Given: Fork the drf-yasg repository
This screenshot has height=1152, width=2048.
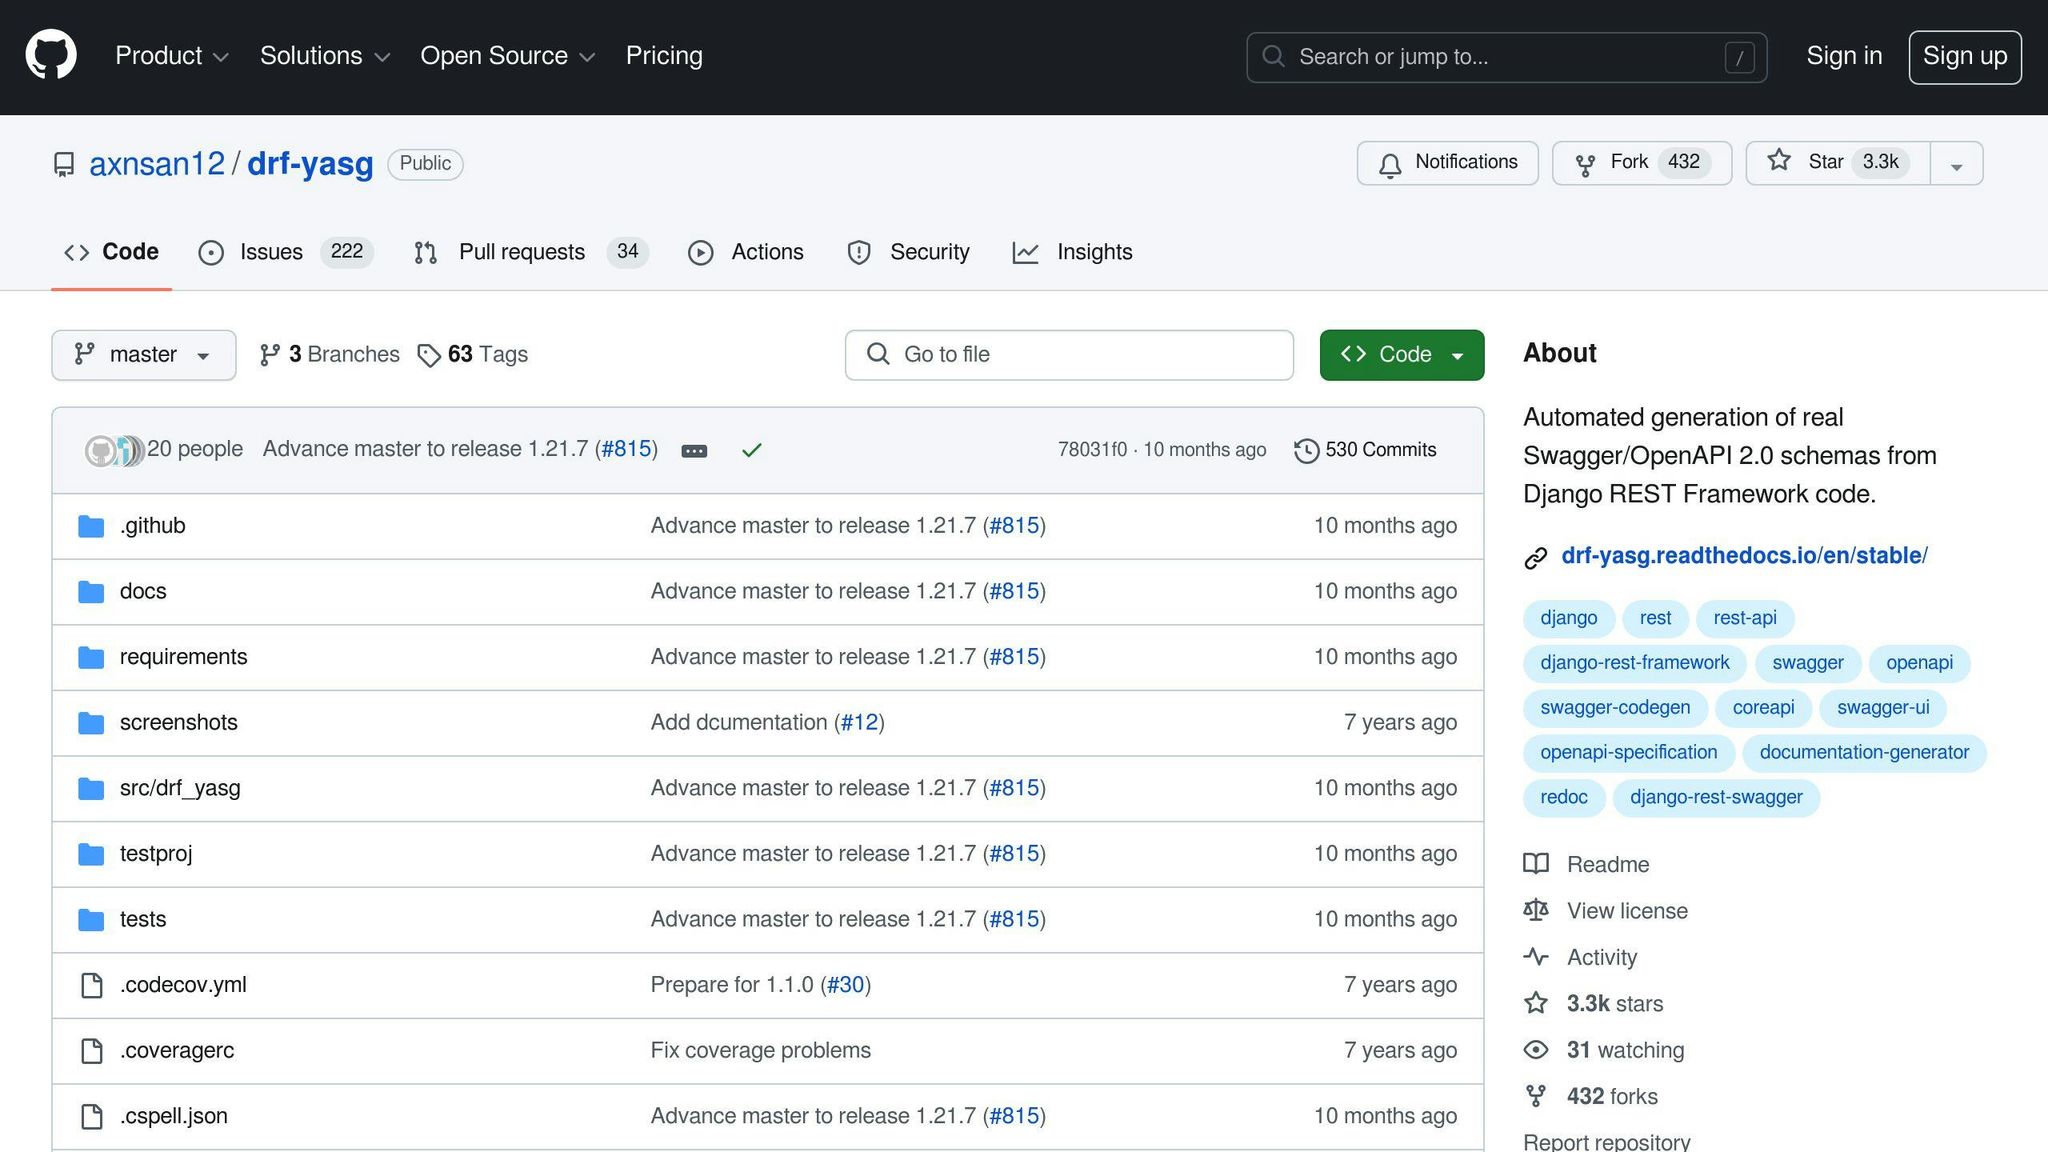Looking at the screenshot, I should (x=1641, y=163).
